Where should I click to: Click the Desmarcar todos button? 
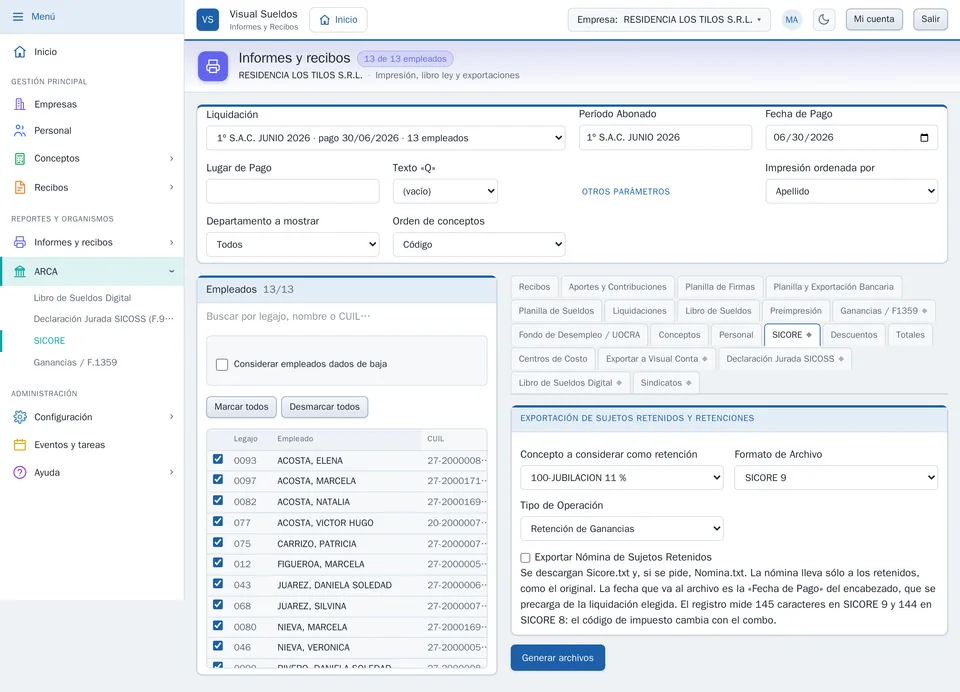(x=324, y=407)
